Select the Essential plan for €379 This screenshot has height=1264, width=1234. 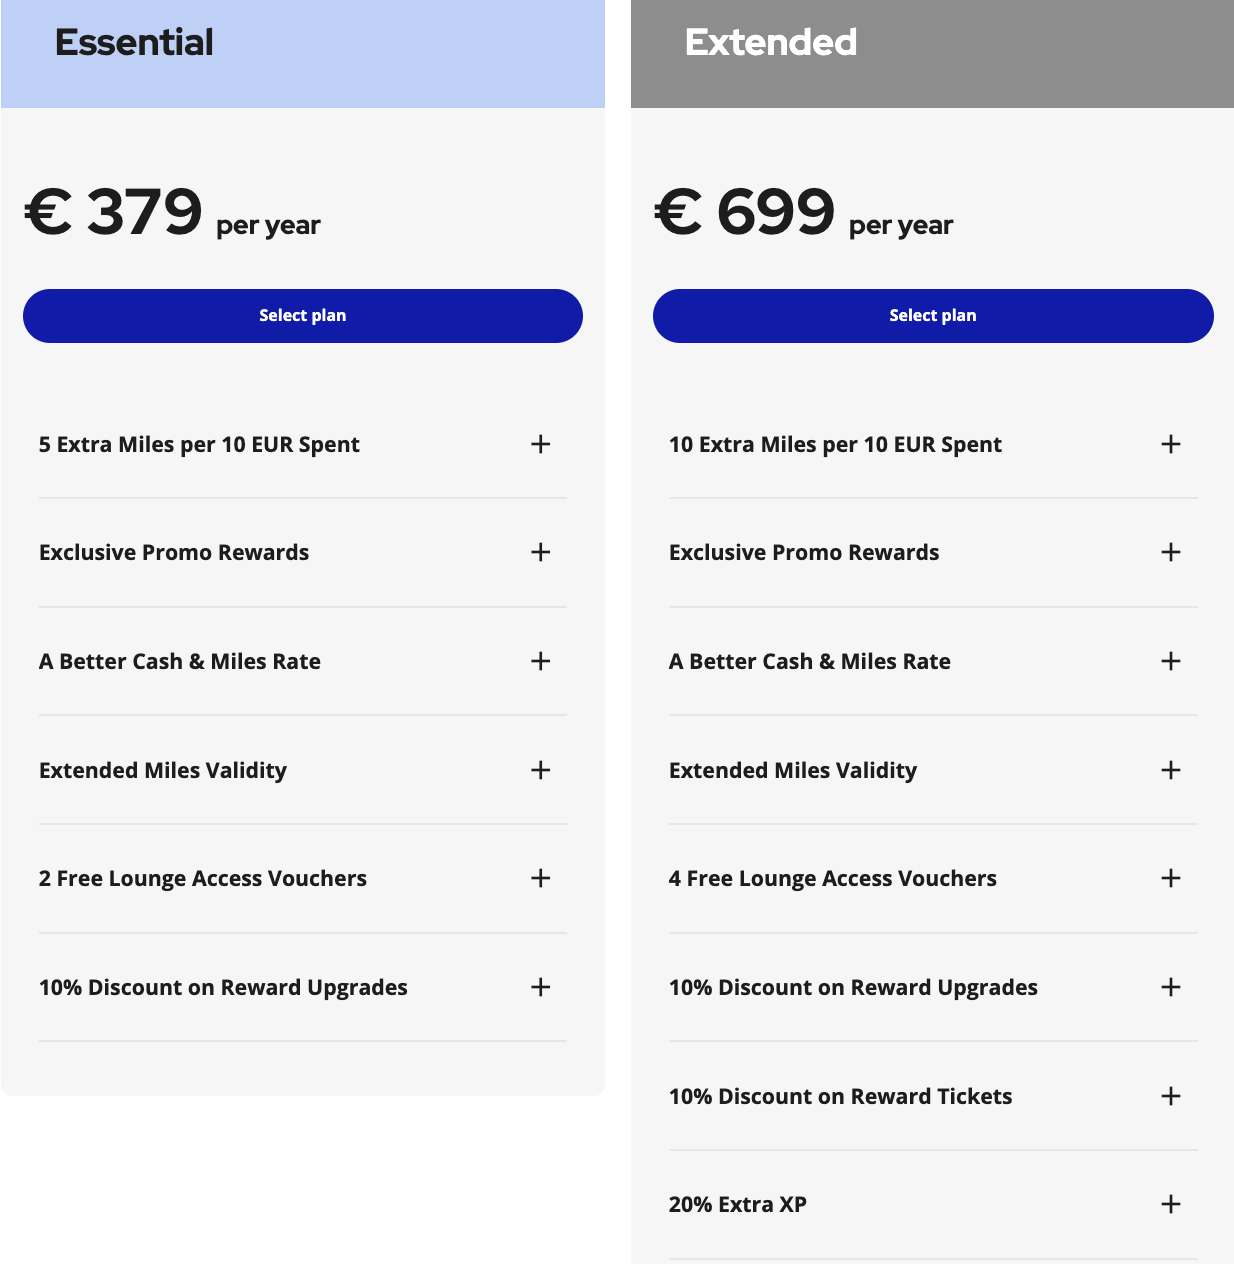[302, 316]
